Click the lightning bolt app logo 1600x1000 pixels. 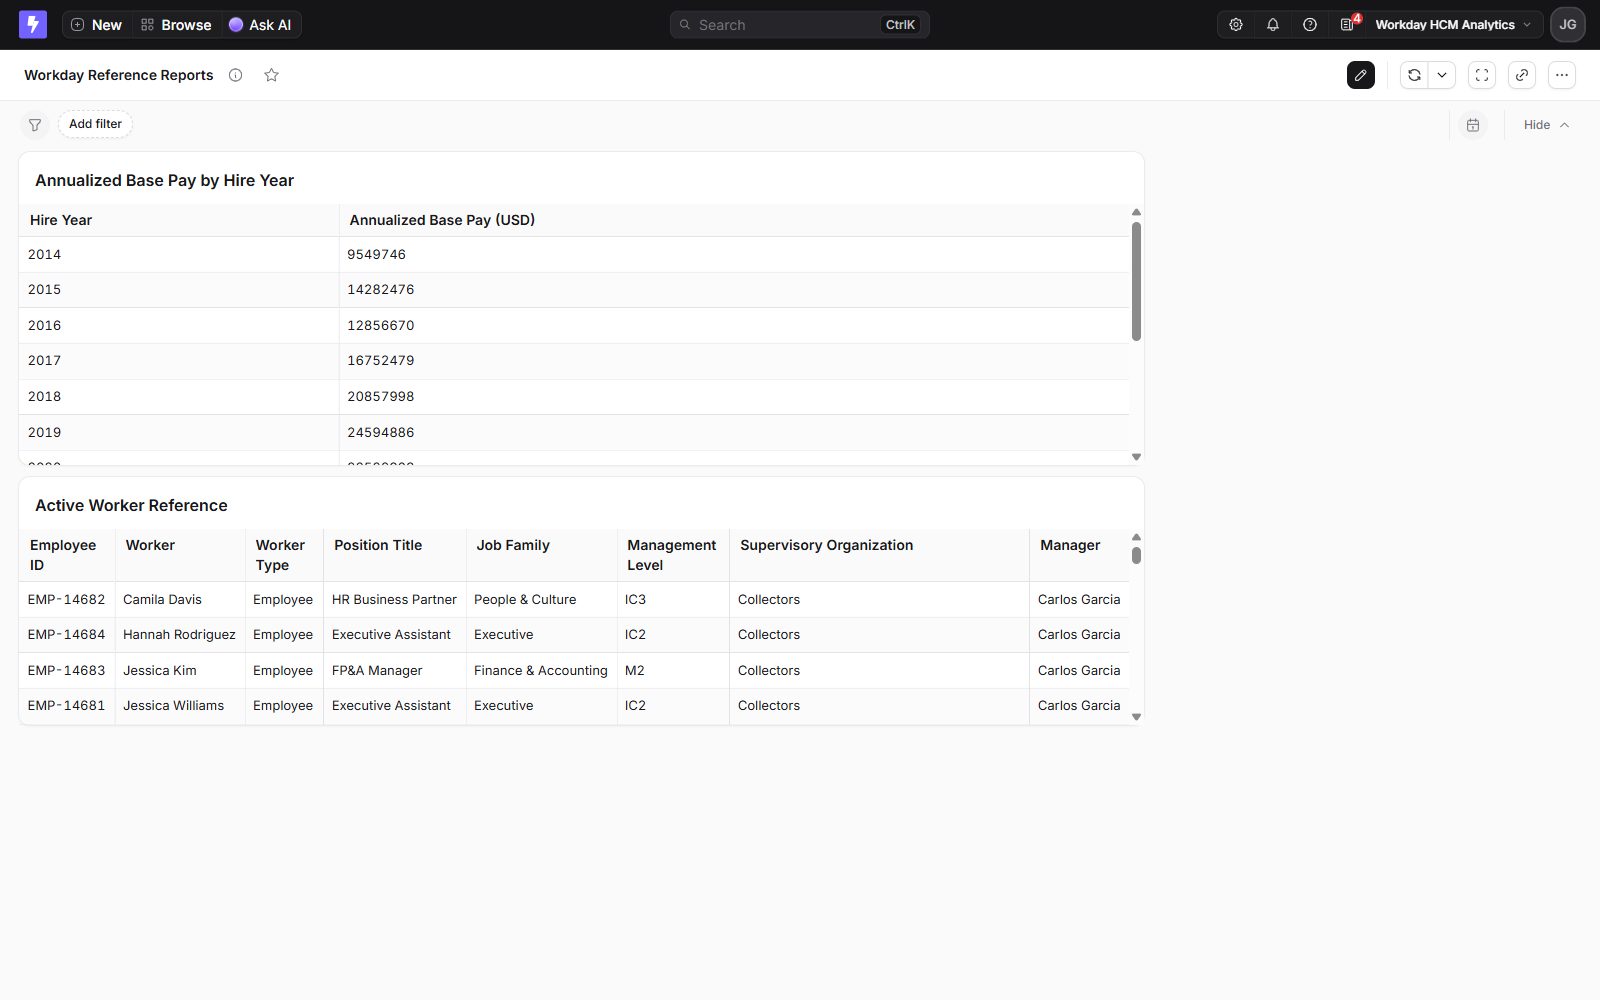(33, 25)
